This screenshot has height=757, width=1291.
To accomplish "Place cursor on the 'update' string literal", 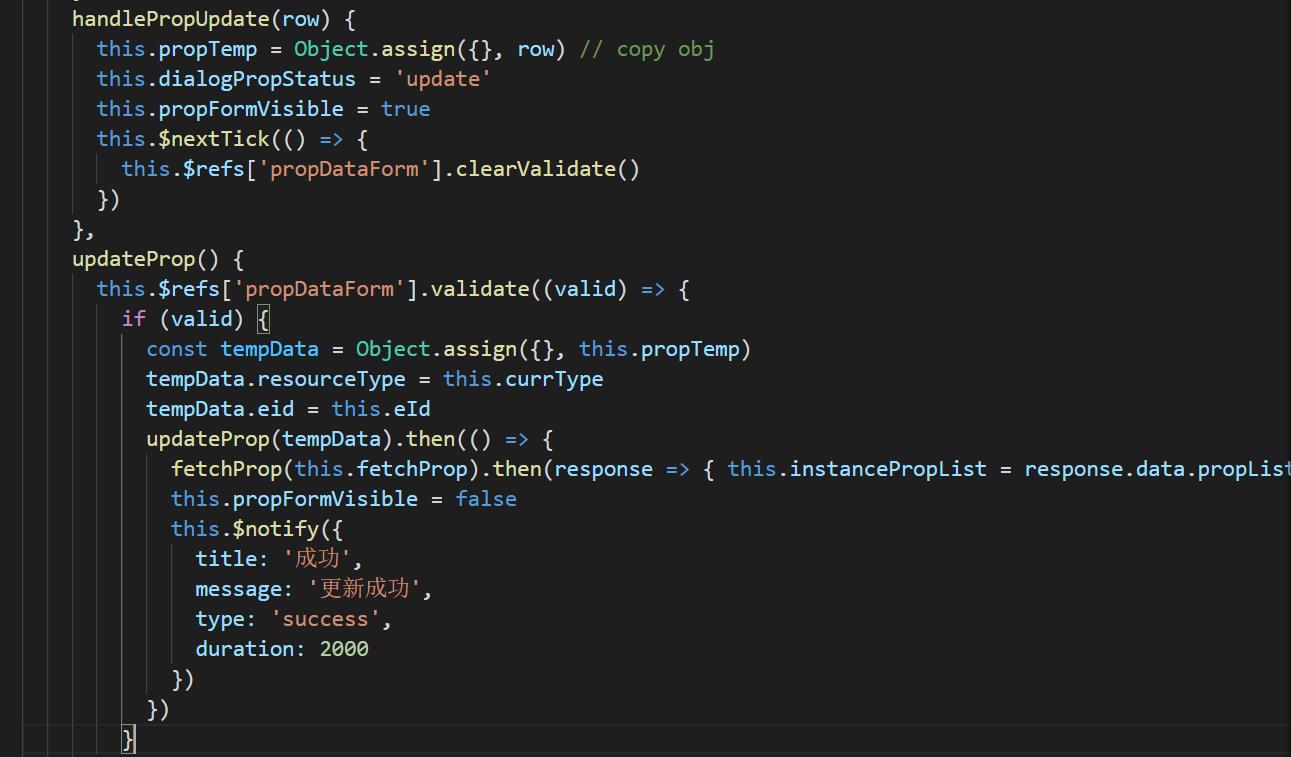I will click(x=449, y=79).
